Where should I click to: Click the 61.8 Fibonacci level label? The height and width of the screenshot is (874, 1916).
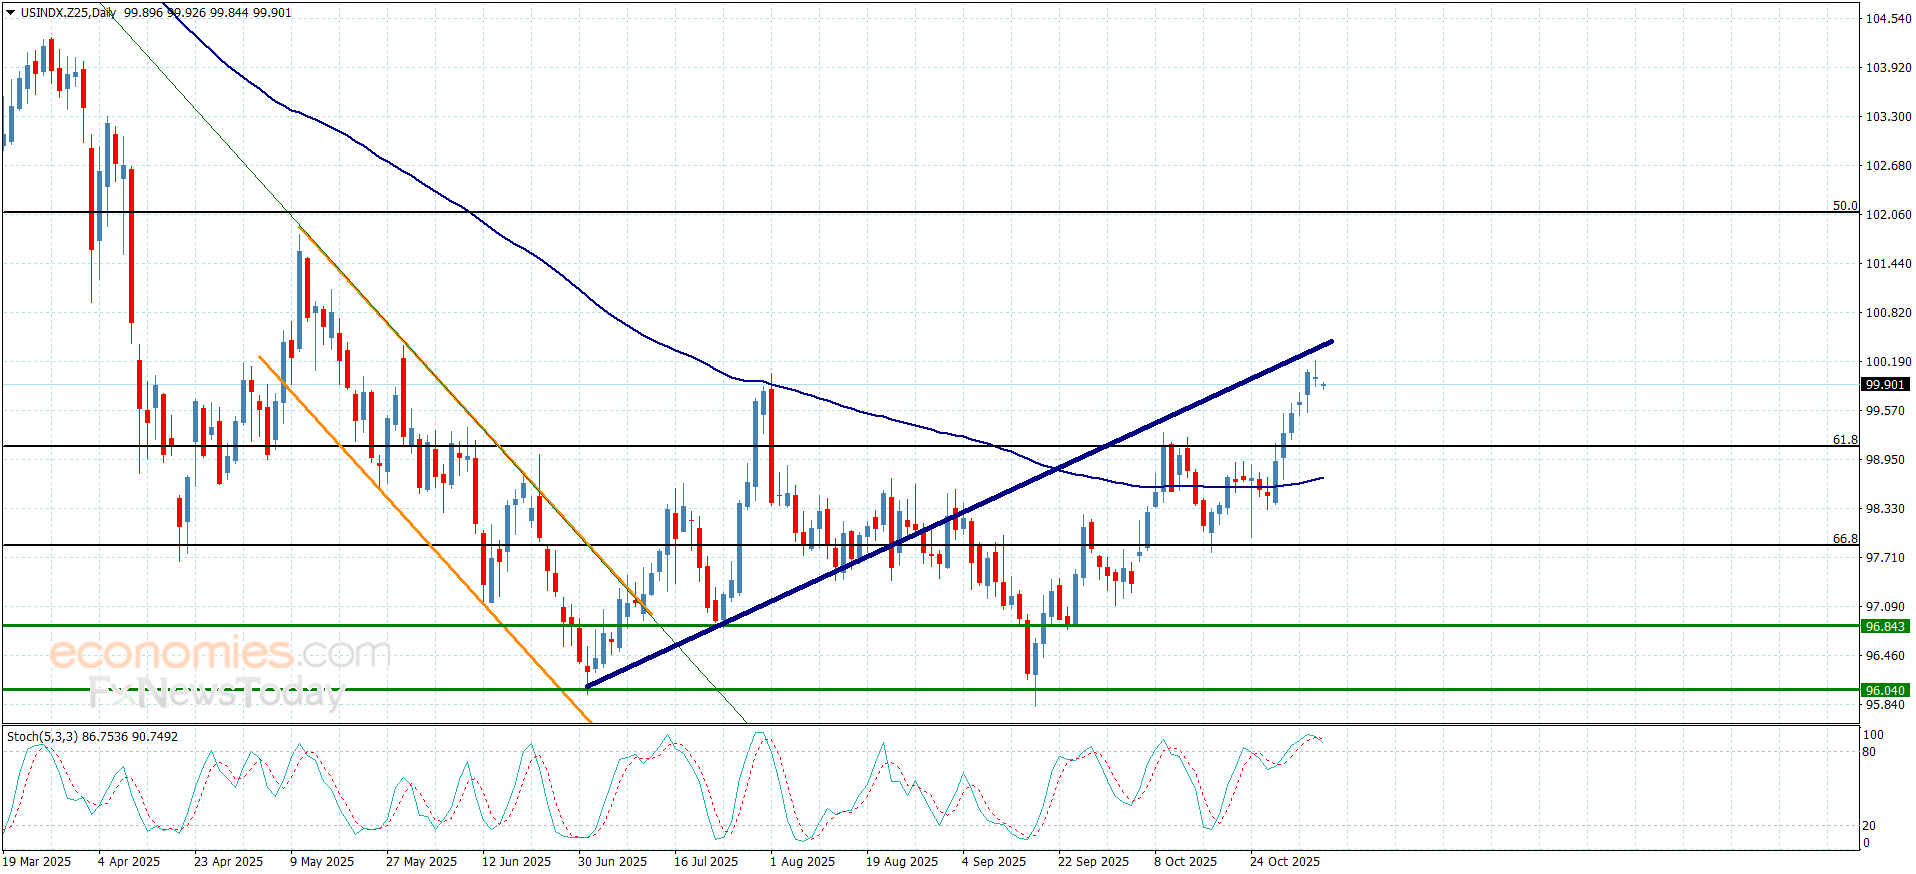[x=1844, y=440]
